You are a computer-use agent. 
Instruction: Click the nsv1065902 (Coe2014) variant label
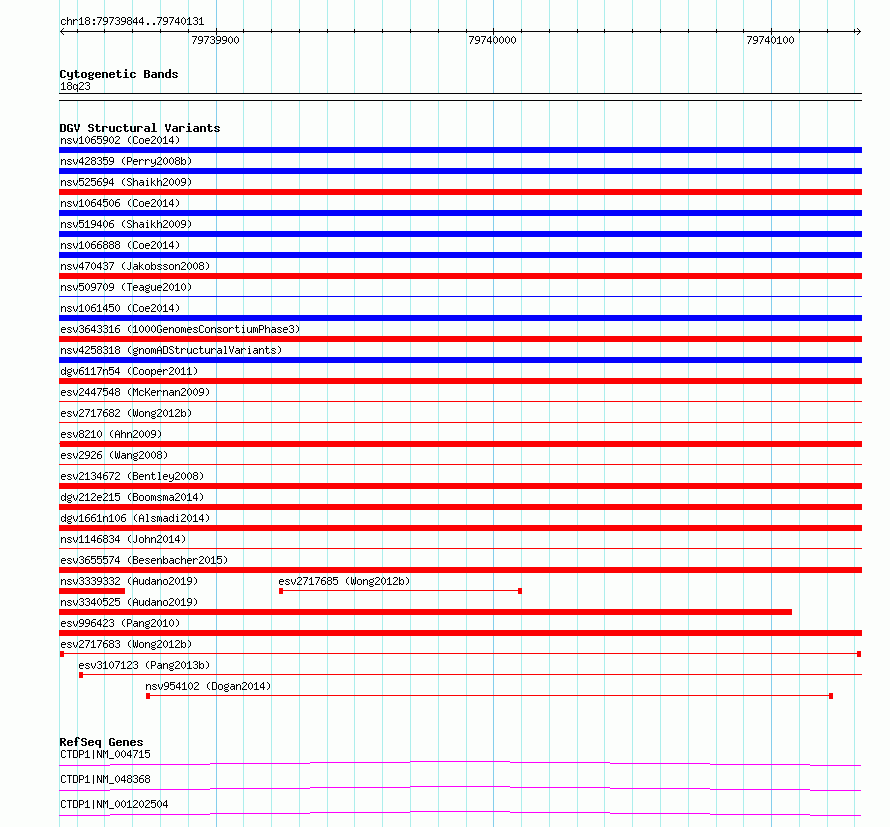[x=120, y=140]
